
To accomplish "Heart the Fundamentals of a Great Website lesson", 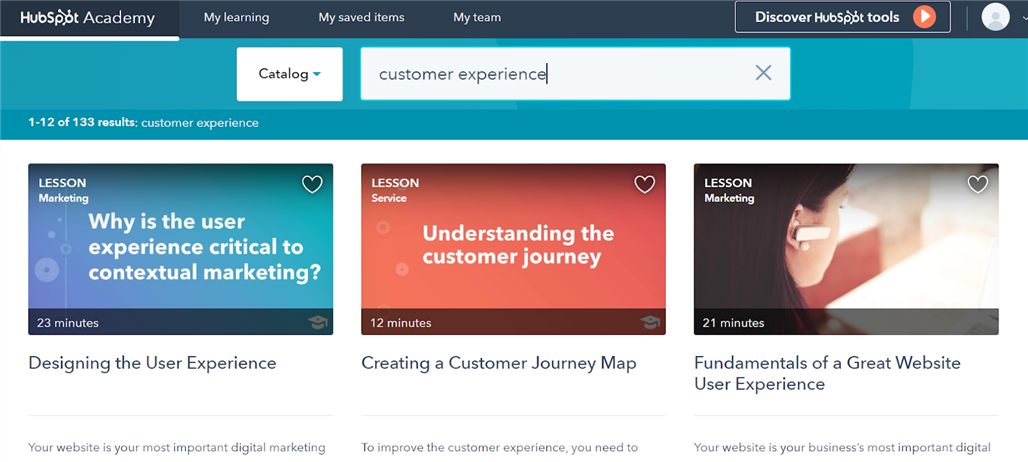I will (978, 184).
